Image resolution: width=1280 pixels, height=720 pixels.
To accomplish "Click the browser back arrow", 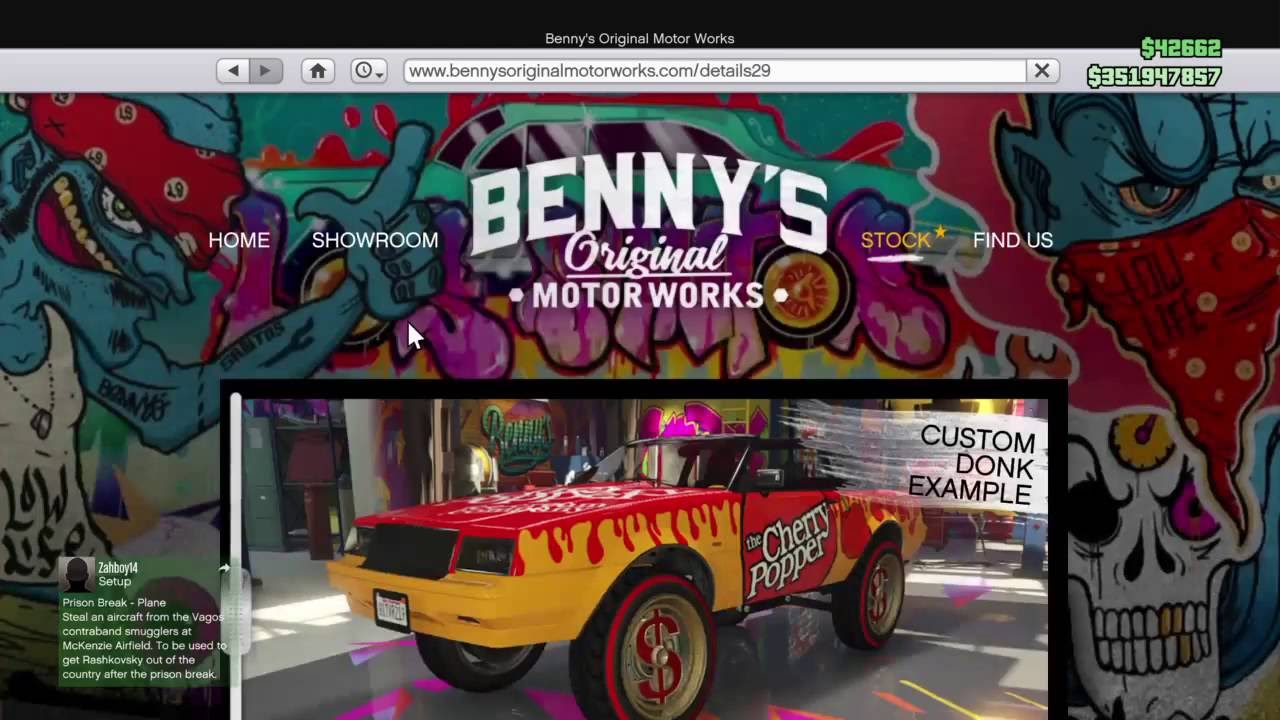I will click(233, 71).
